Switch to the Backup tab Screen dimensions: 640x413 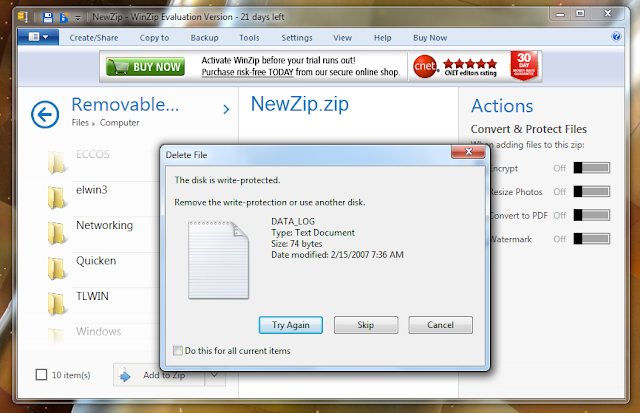pyautogui.click(x=204, y=38)
